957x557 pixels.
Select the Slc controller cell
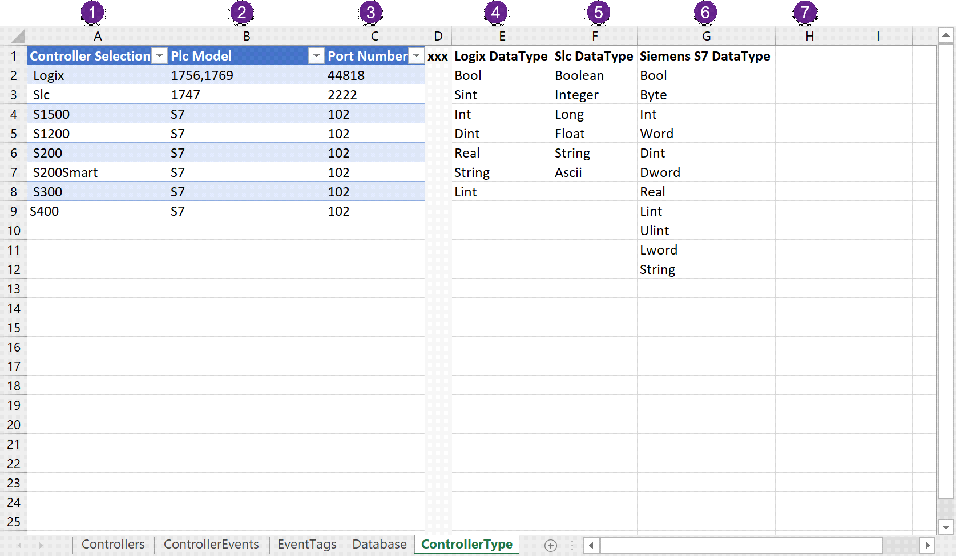(98, 95)
